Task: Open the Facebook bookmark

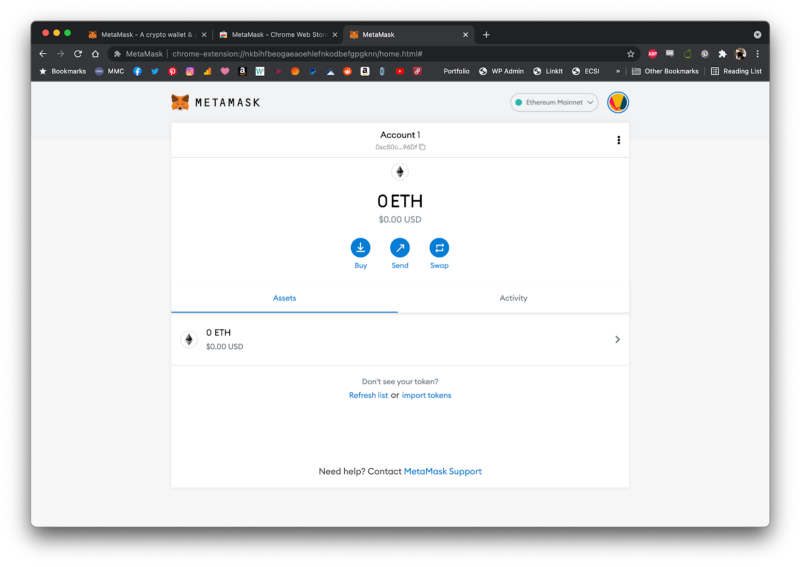Action: (137, 71)
